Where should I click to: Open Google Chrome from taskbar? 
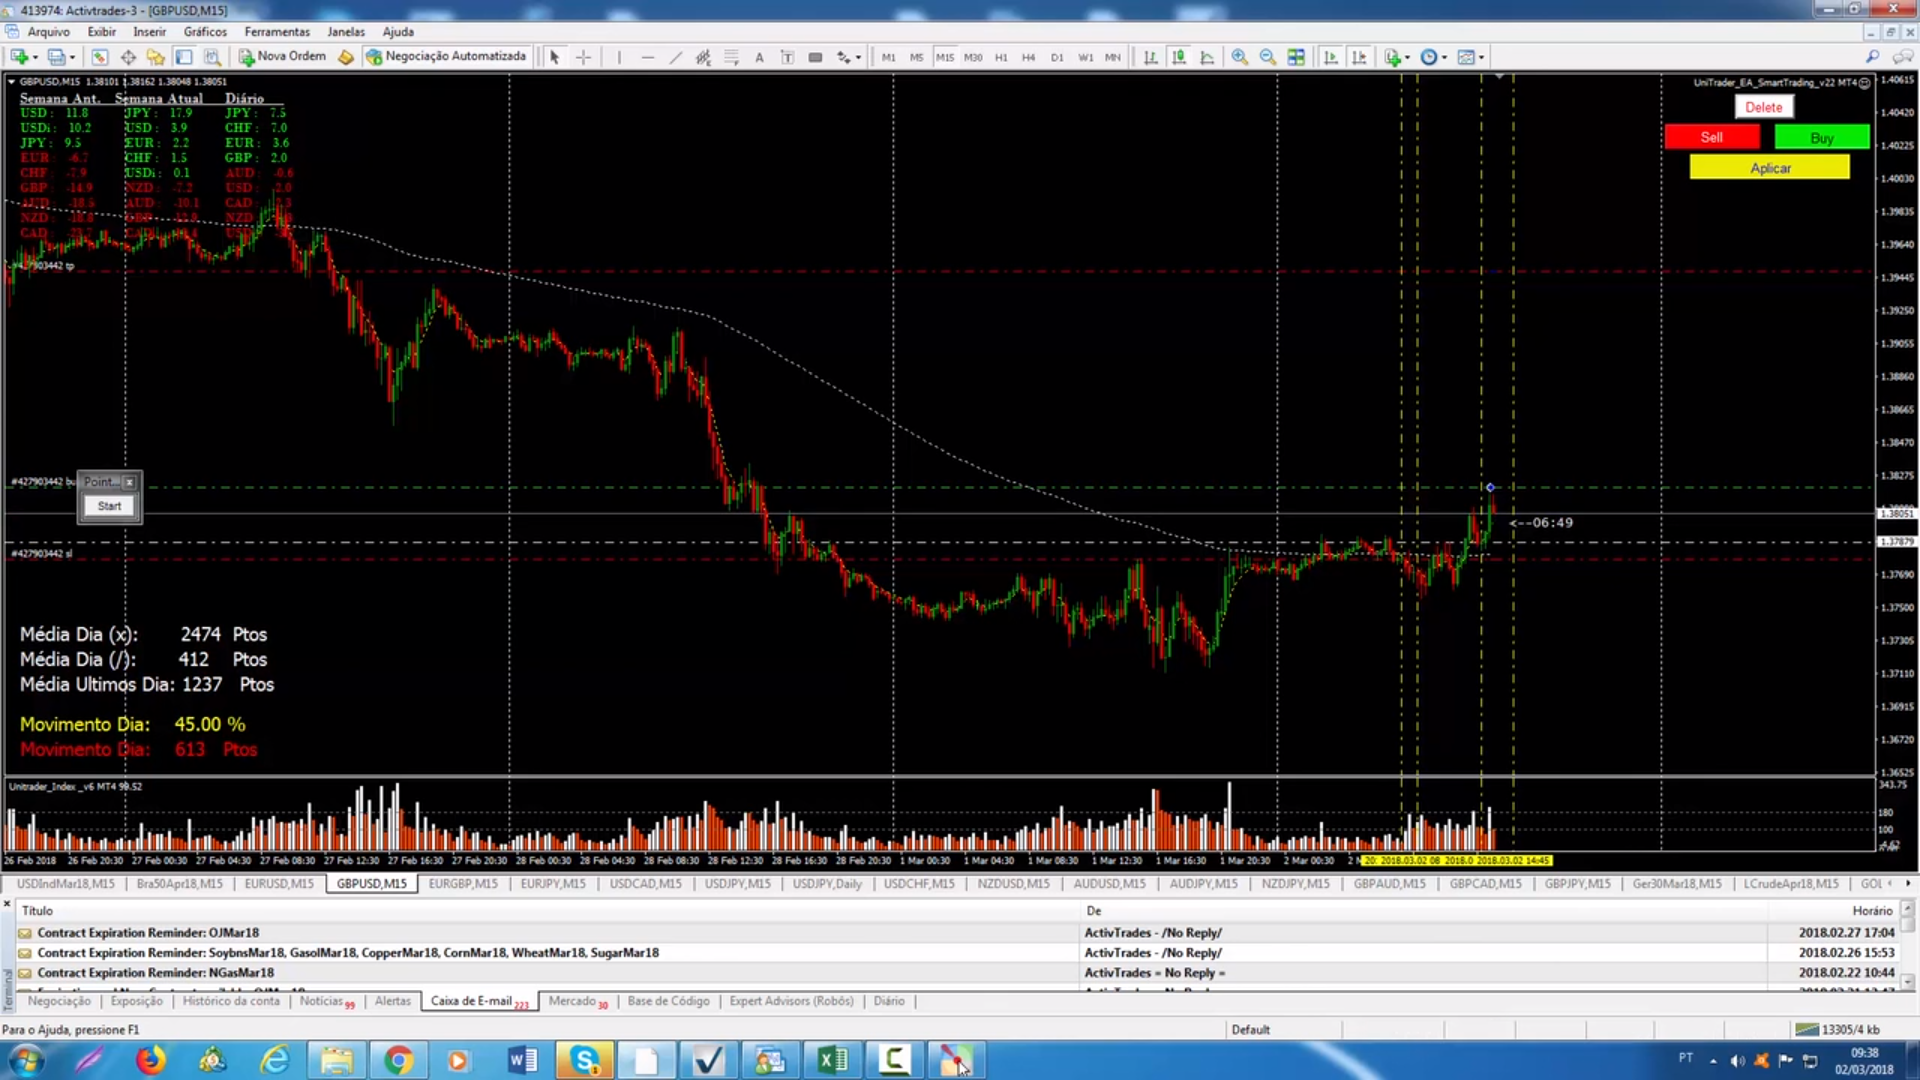[x=398, y=1060]
